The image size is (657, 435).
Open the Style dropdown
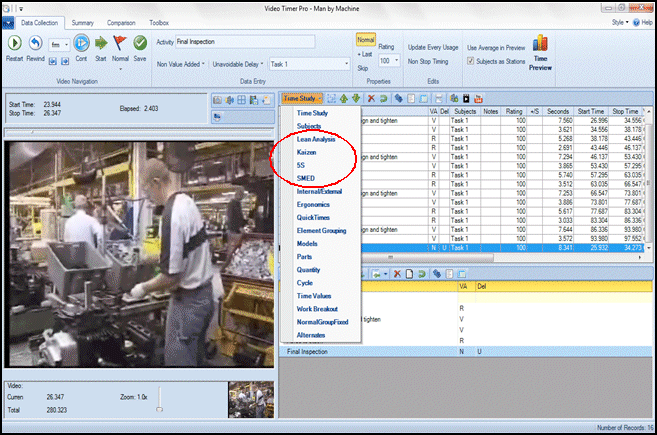(620, 23)
